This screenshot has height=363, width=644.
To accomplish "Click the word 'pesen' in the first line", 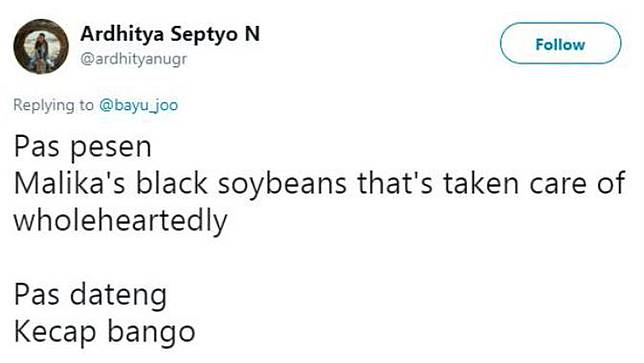I will click(x=111, y=149).
